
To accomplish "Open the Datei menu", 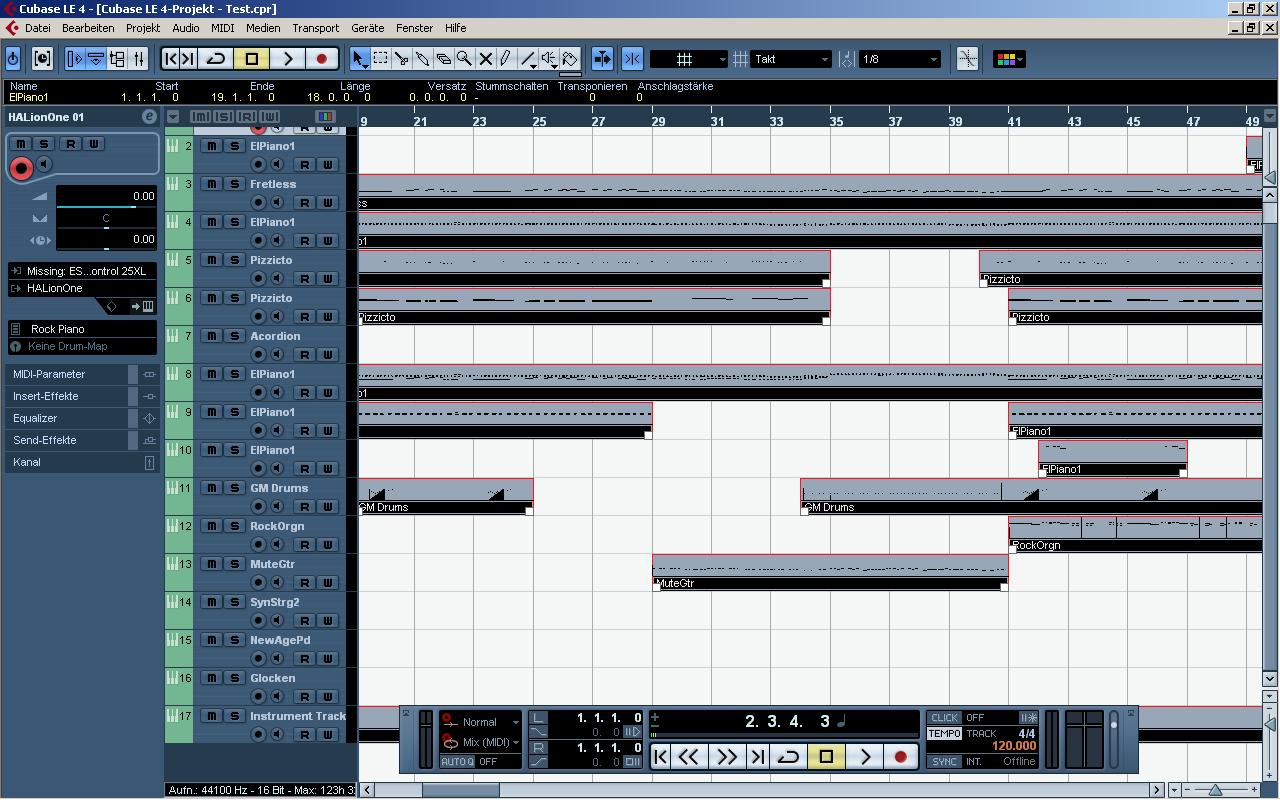I will click(38, 28).
